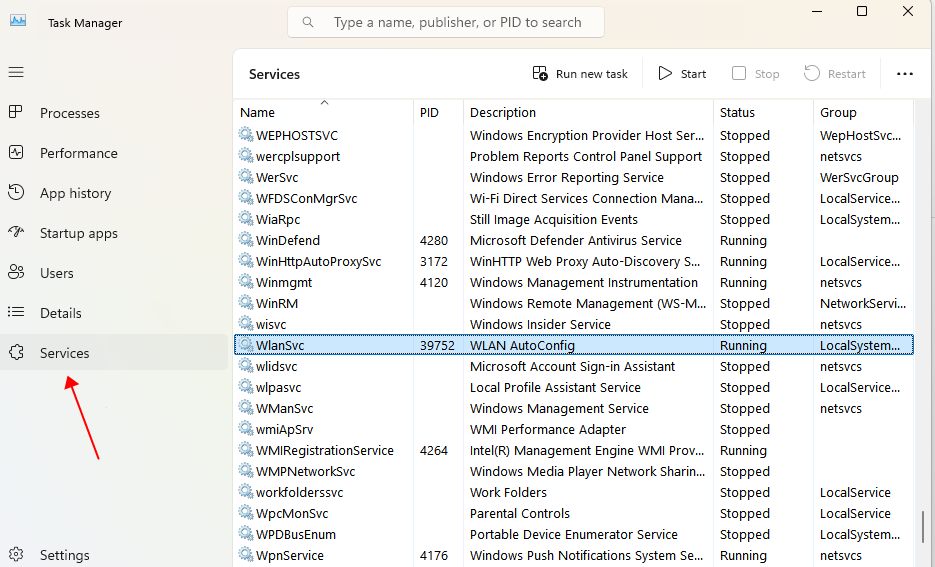935x567 pixels.
Task: Select the wmiApSrv service
Action: [574, 429]
